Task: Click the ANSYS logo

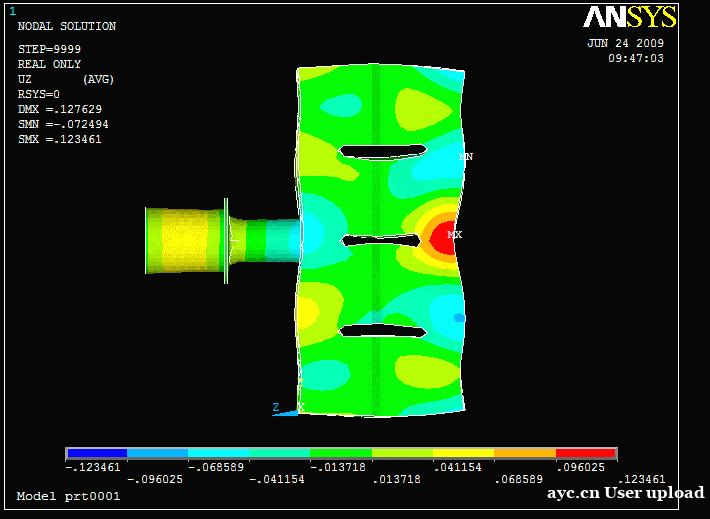Action: coord(630,17)
